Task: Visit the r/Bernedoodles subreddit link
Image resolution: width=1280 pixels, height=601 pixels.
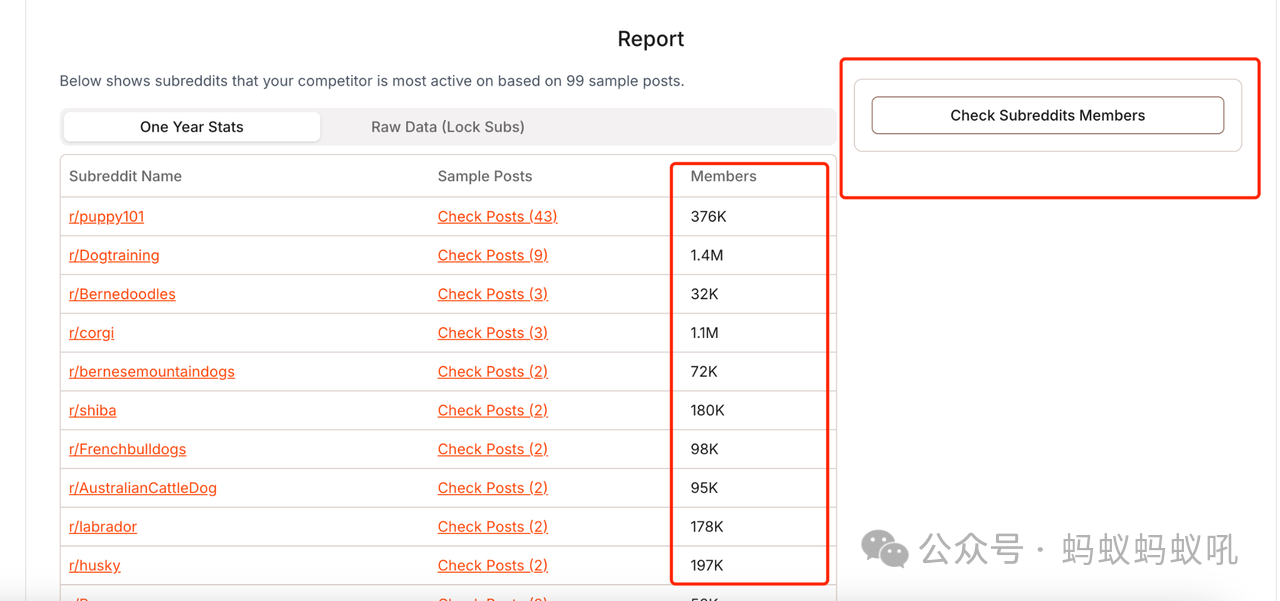Action: pos(122,295)
